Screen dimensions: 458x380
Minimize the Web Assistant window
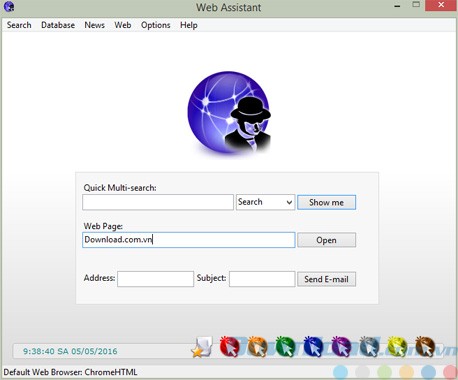tap(397, 6)
